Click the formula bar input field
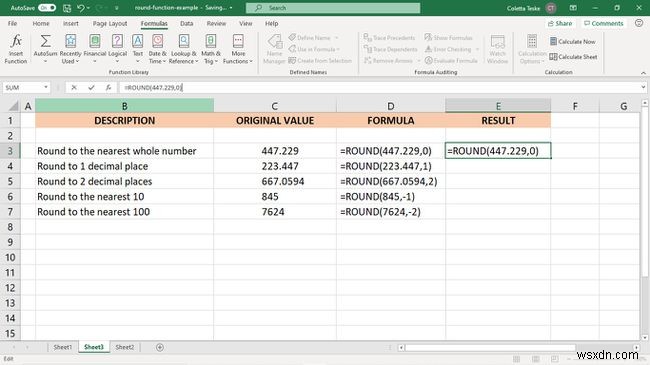Image resolution: width=650 pixels, height=365 pixels. click(x=379, y=88)
